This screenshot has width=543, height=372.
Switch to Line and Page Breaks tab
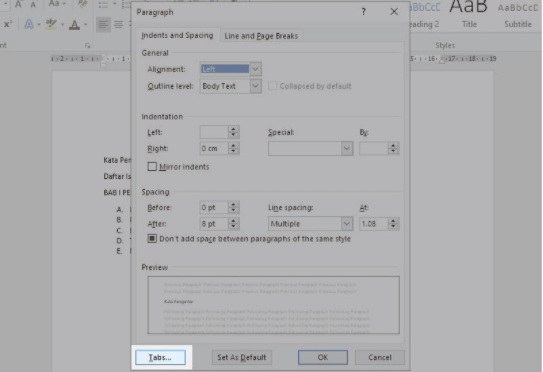pyautogui.click(x=261, y=36)
